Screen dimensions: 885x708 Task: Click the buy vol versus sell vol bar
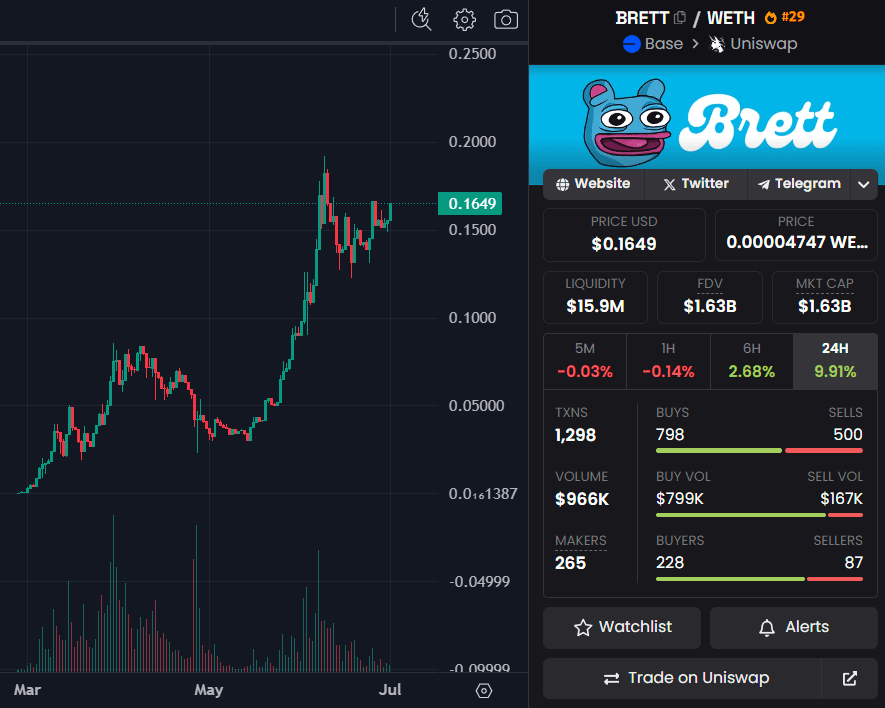(759, 515)
